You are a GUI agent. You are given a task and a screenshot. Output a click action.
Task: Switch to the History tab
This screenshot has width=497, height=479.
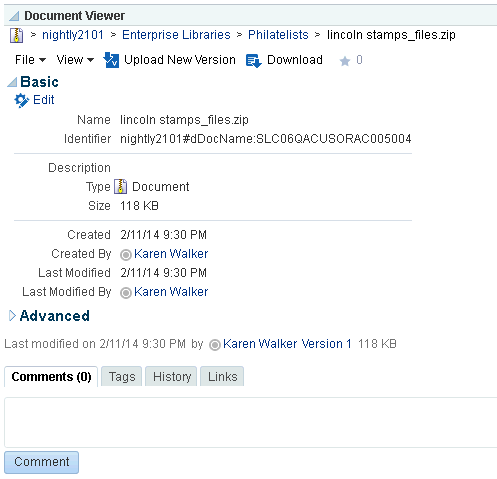tap(171, 376)
